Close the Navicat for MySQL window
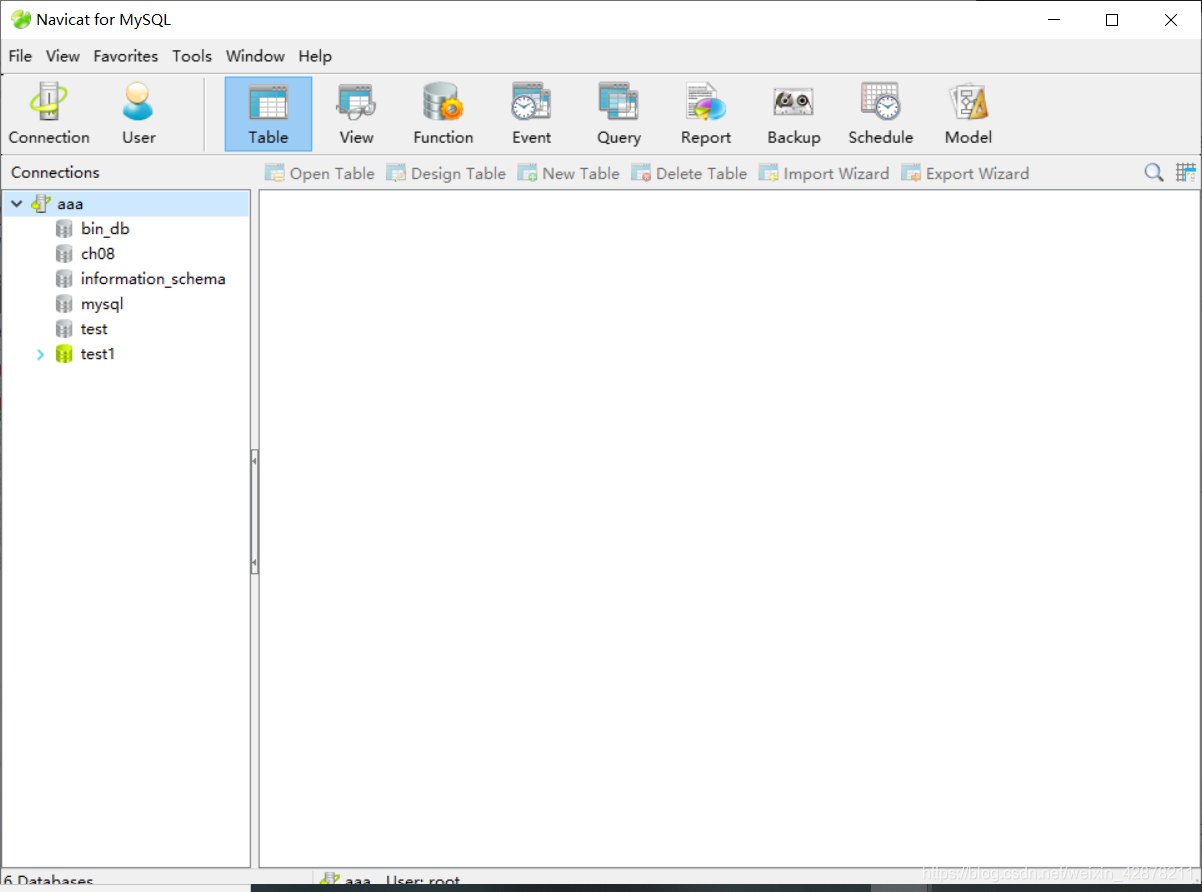 pyautogui.click(x=1171, y=19)
